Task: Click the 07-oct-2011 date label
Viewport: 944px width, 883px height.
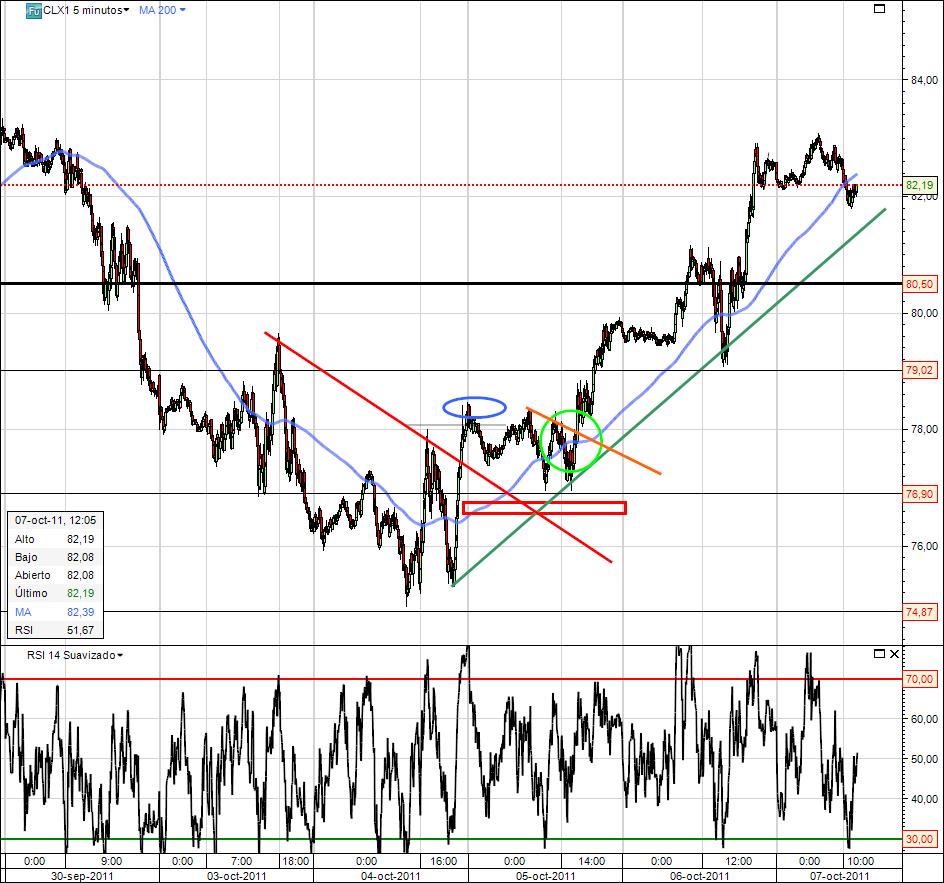Action: (839, 876)
